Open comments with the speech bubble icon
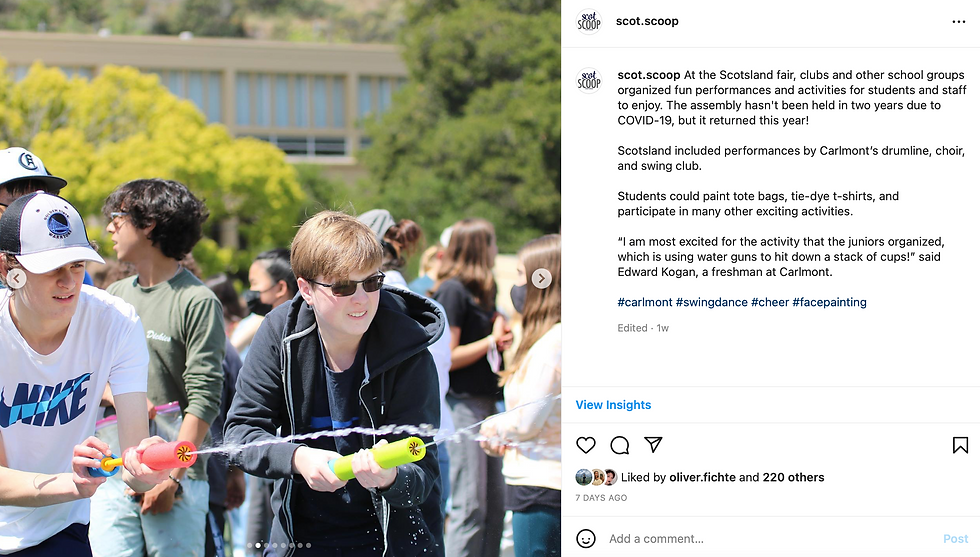Viewport: 980px width, 557px height. pos(619,445)
